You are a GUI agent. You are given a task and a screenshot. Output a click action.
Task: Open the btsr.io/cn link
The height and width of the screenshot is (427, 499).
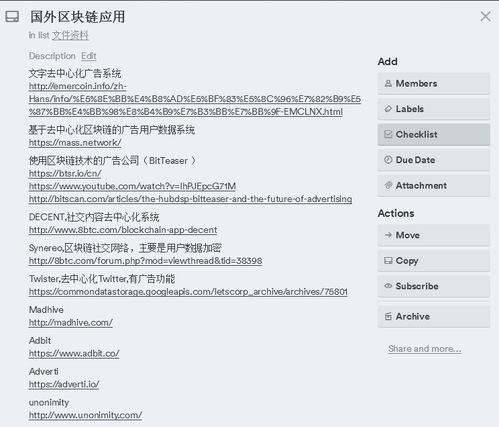[x=65, y=173]
